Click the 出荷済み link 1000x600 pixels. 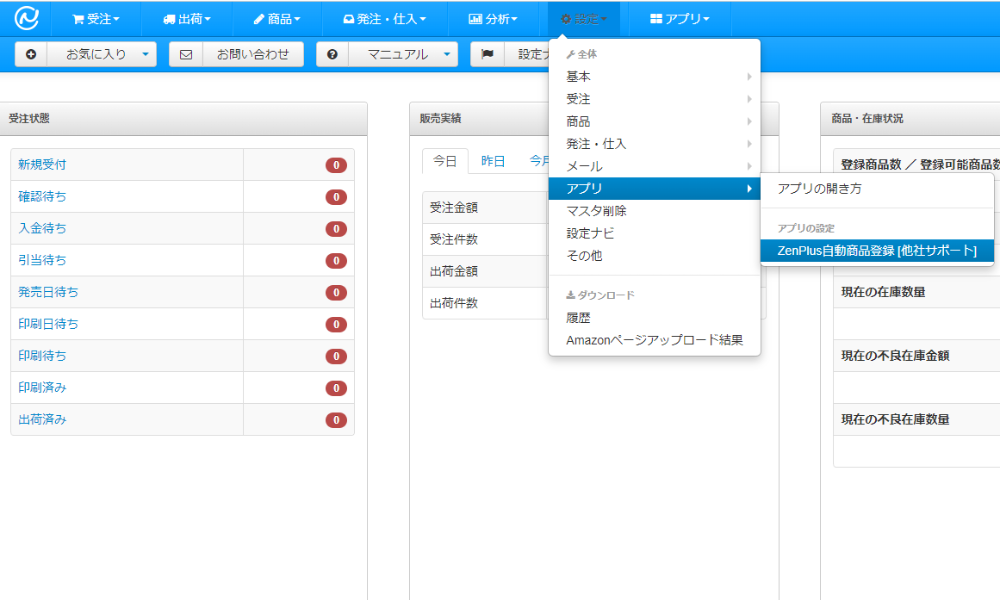tap(43, 419)
